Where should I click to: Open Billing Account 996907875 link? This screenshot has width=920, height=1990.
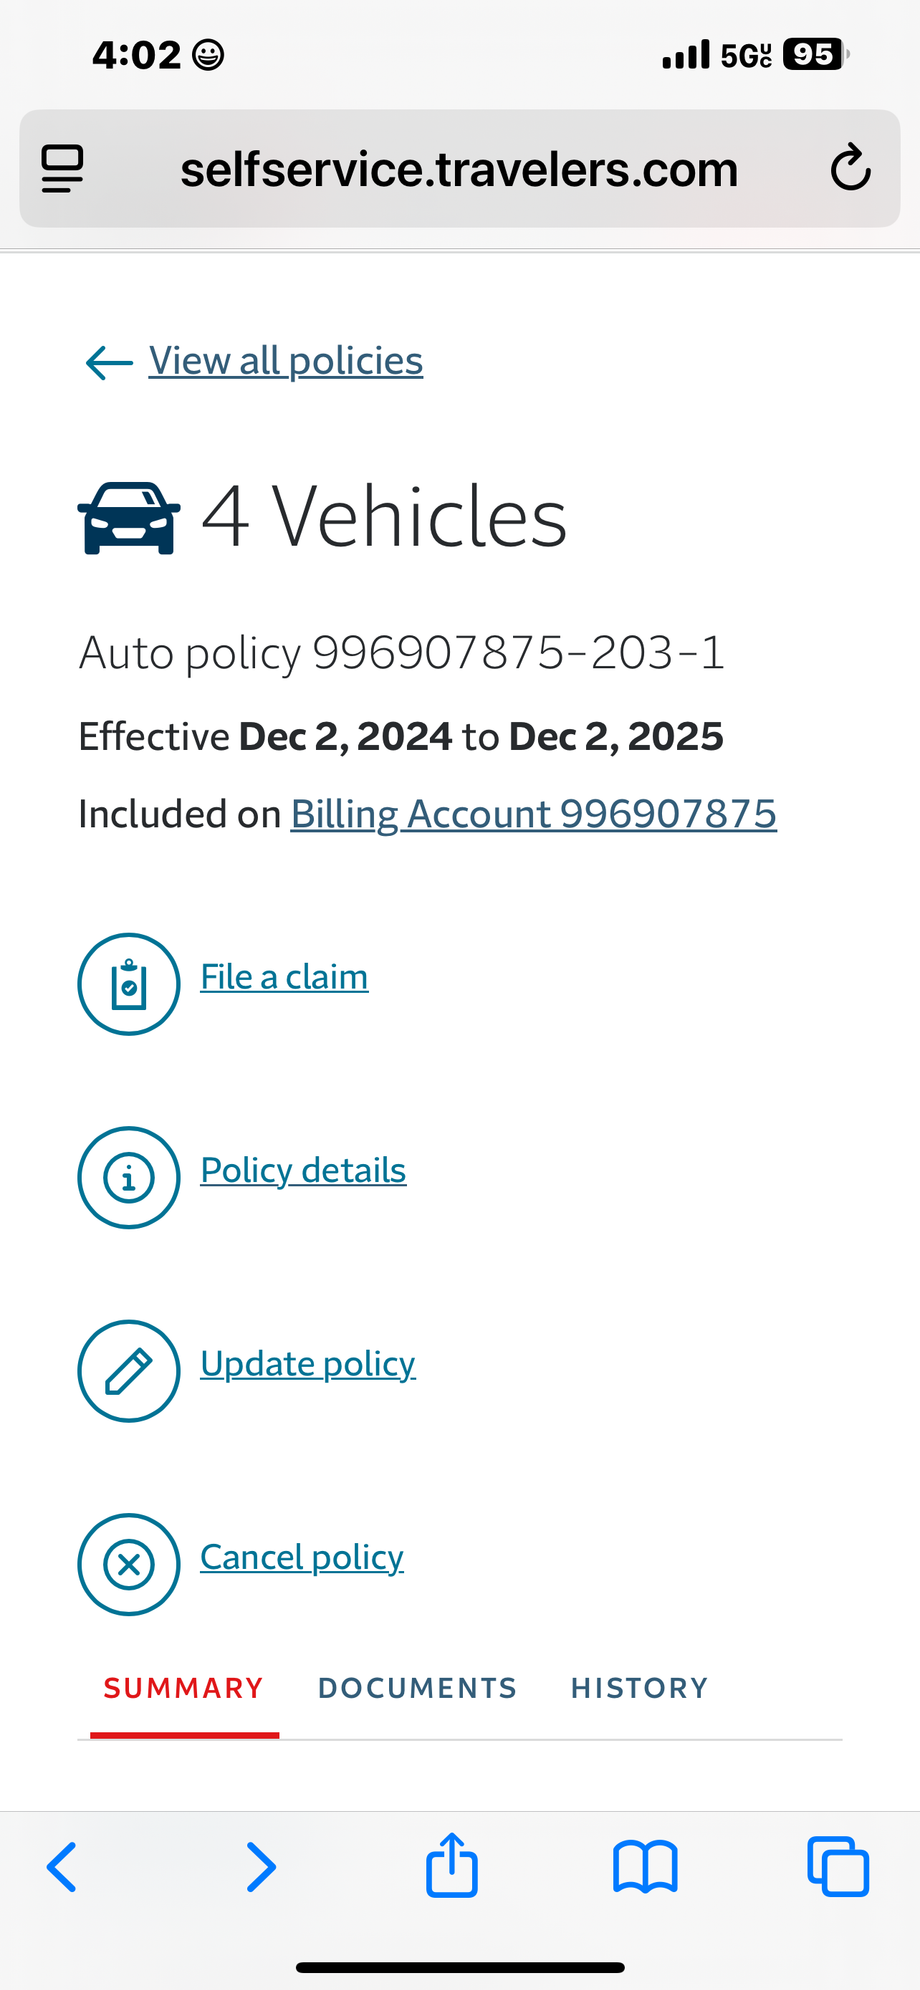[533, 814]
